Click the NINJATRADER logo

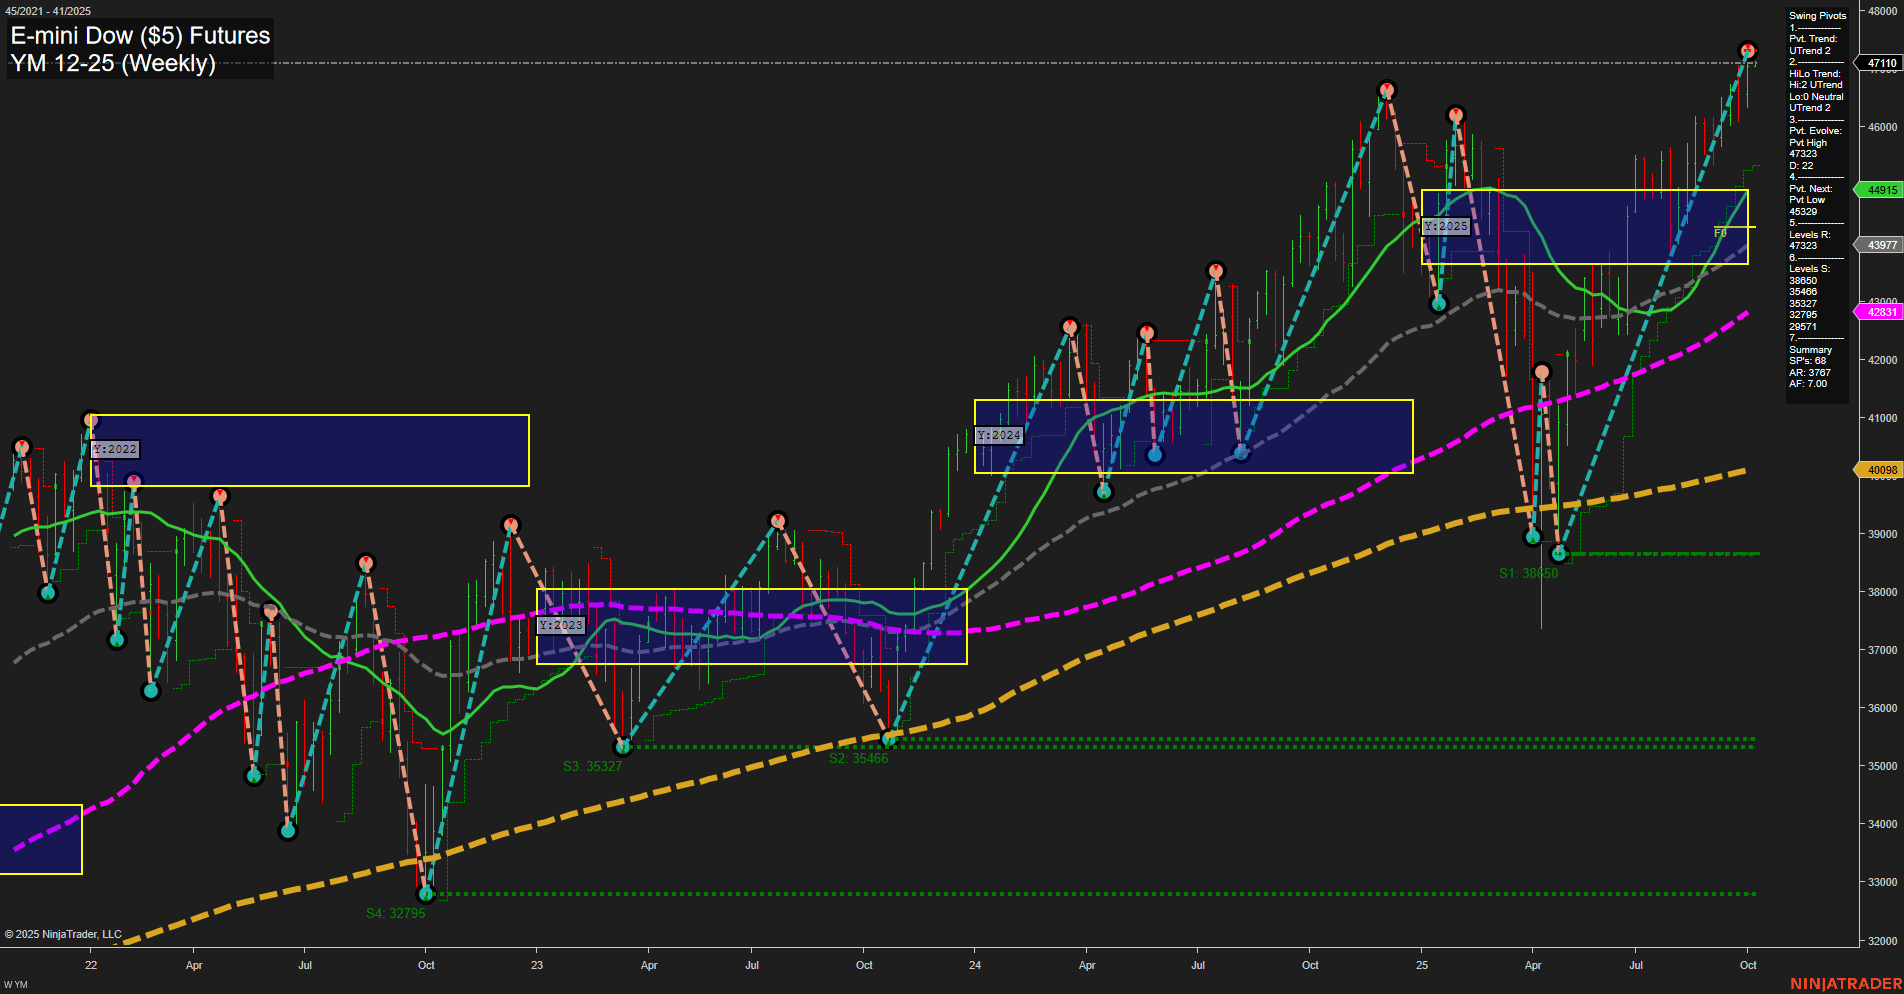(1847, 981)
